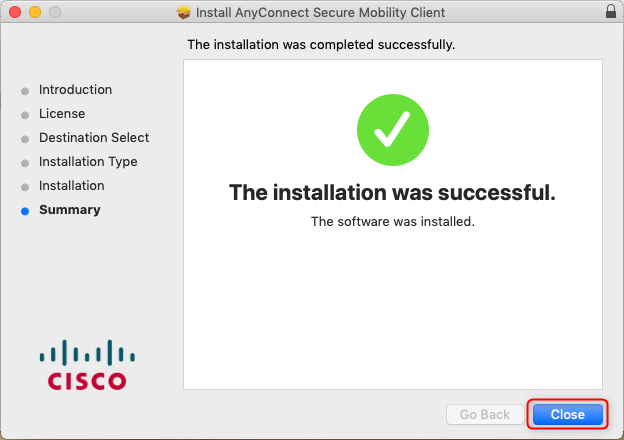
Task: Click the gray bullet beside License
Action: pos(25,115)
